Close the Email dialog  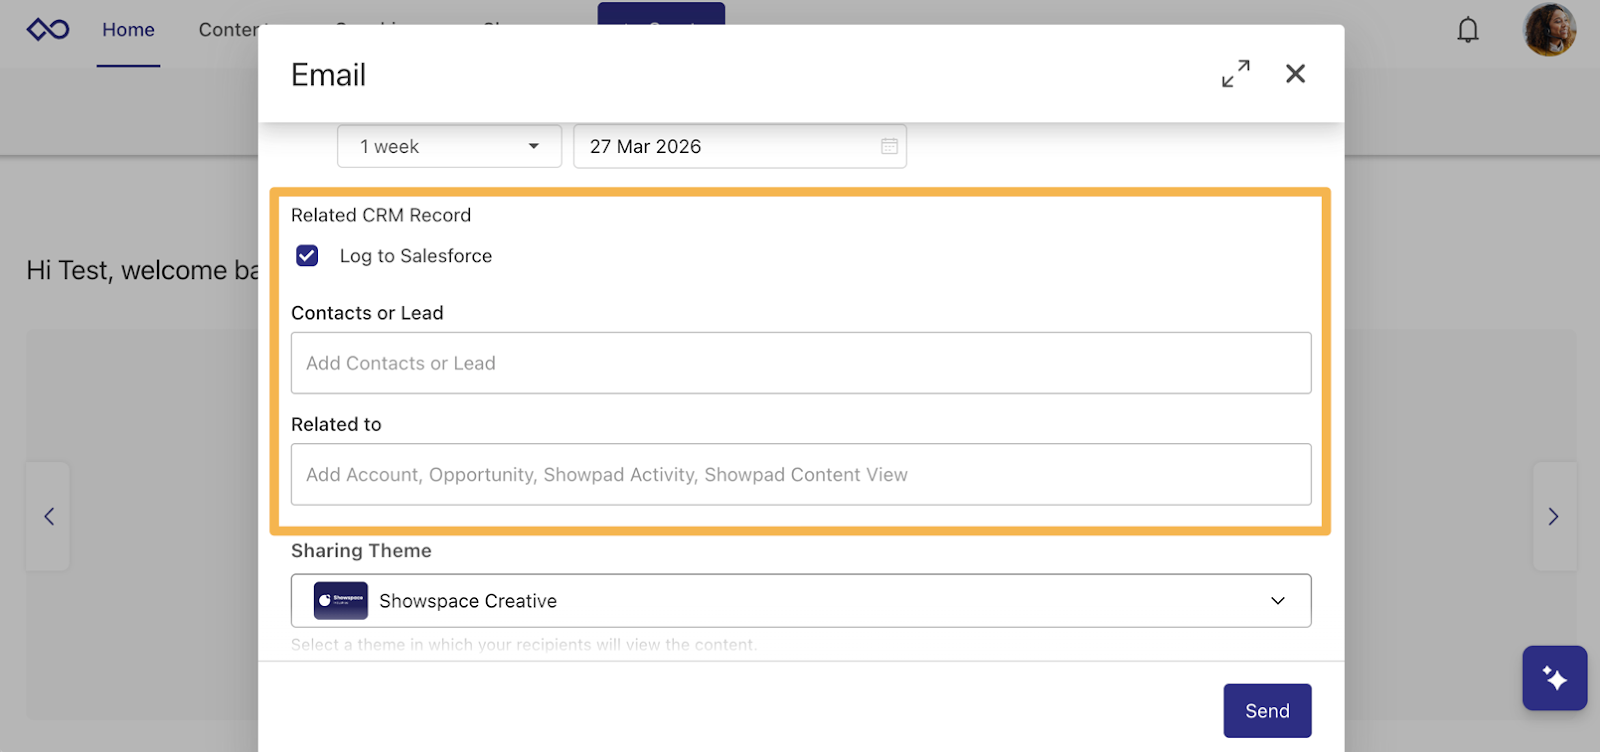1295,74
